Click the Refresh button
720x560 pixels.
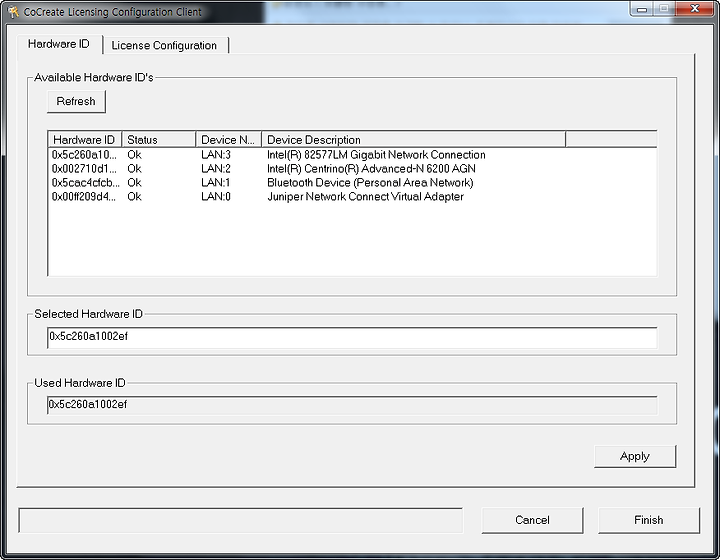[76, 101]
